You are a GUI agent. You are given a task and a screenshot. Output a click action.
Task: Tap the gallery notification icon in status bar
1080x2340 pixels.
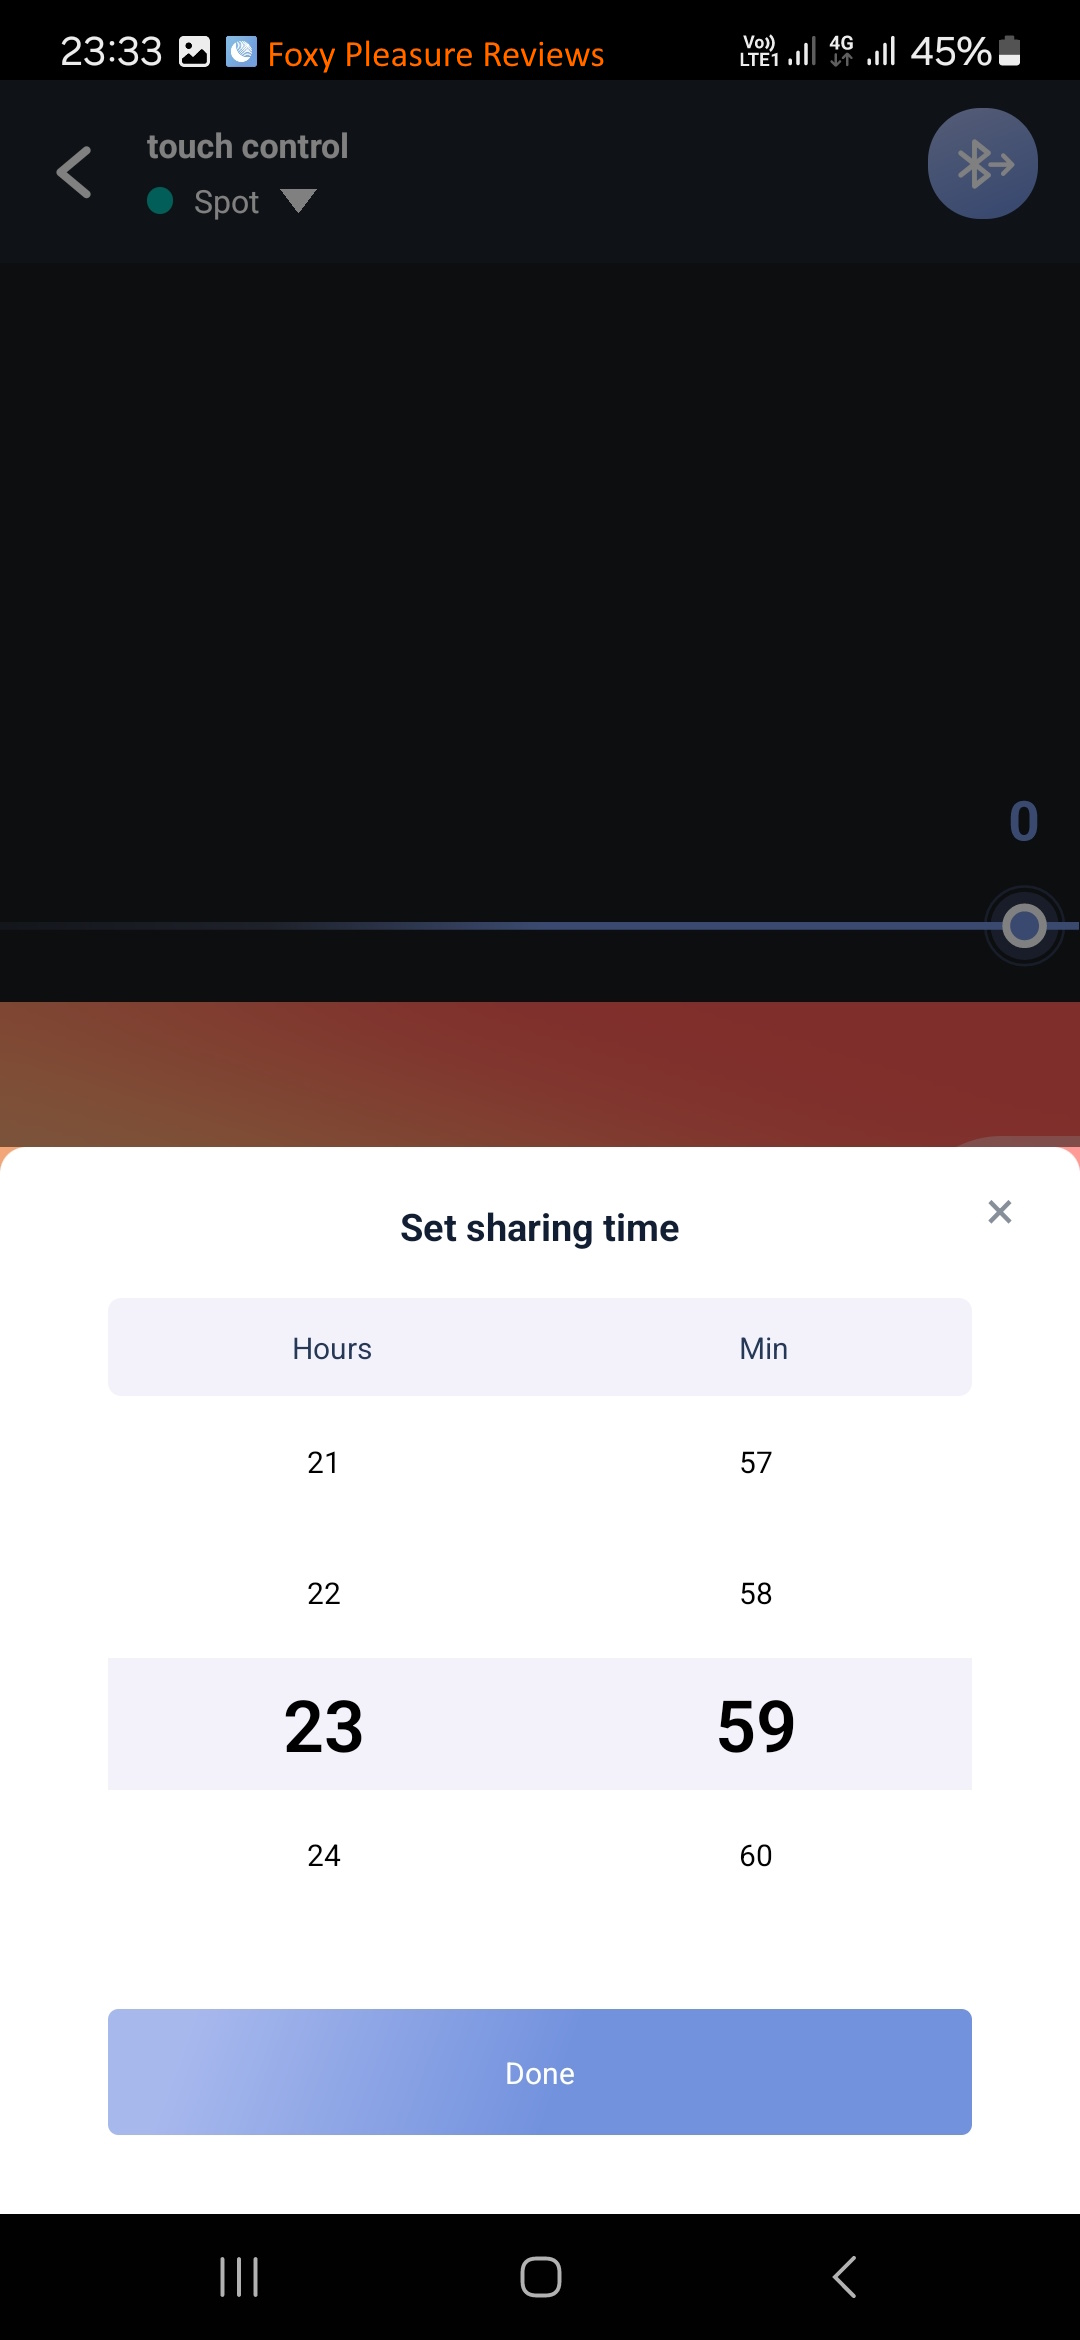tap(194, 51)
